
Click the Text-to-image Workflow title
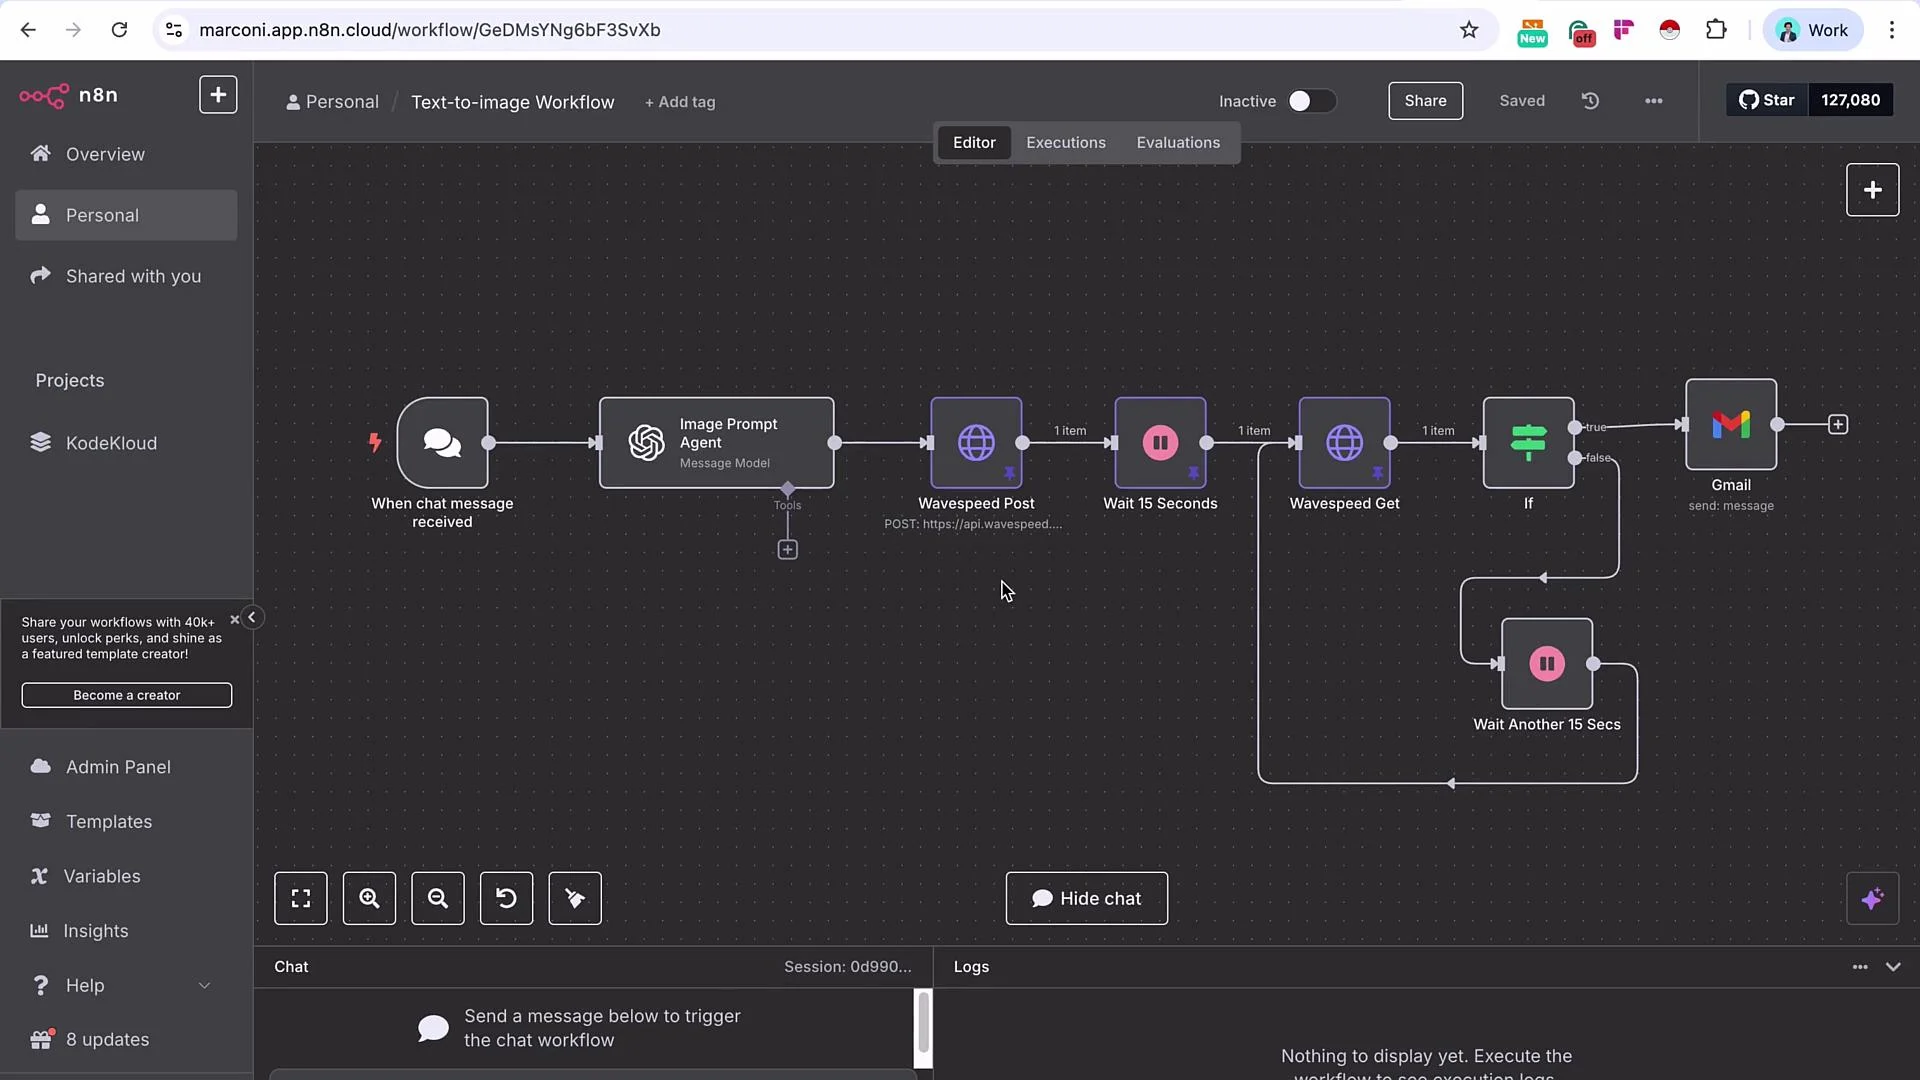pos(513,102)
